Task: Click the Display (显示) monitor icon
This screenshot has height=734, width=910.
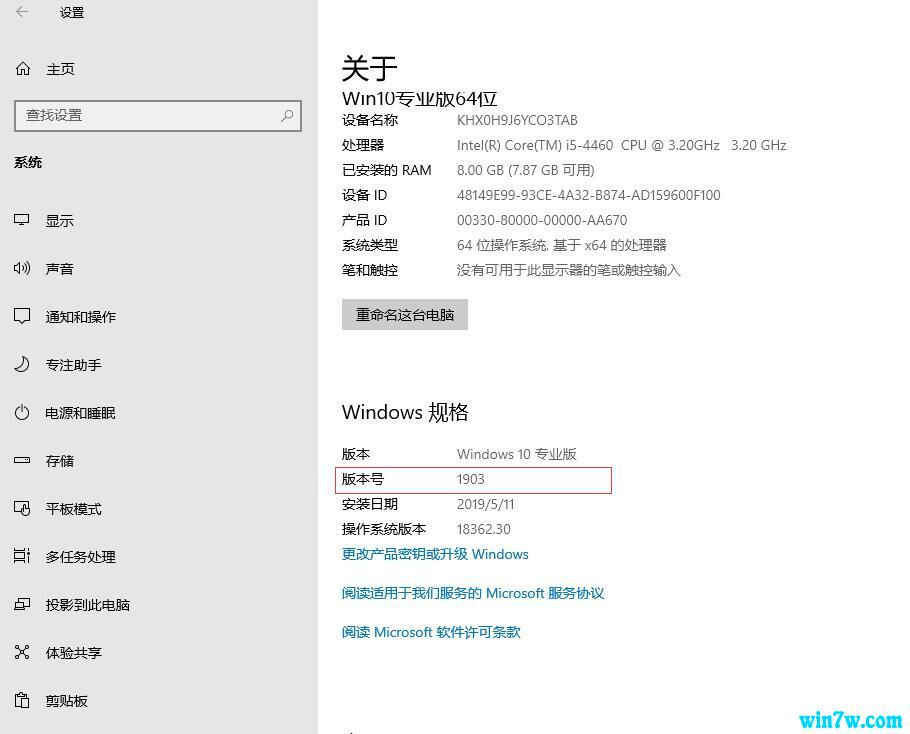Action: pos(22,221)
